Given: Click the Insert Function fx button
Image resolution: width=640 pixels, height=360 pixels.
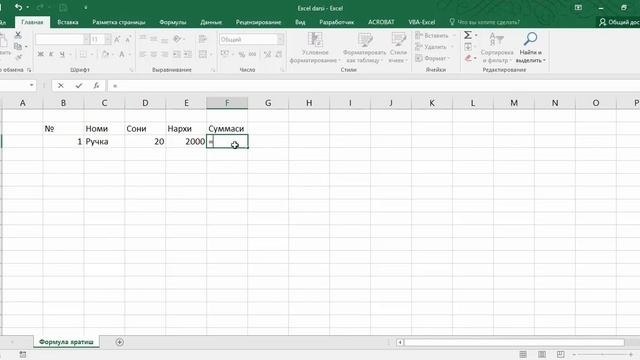Looking at the screenshot, I should 96,85.
